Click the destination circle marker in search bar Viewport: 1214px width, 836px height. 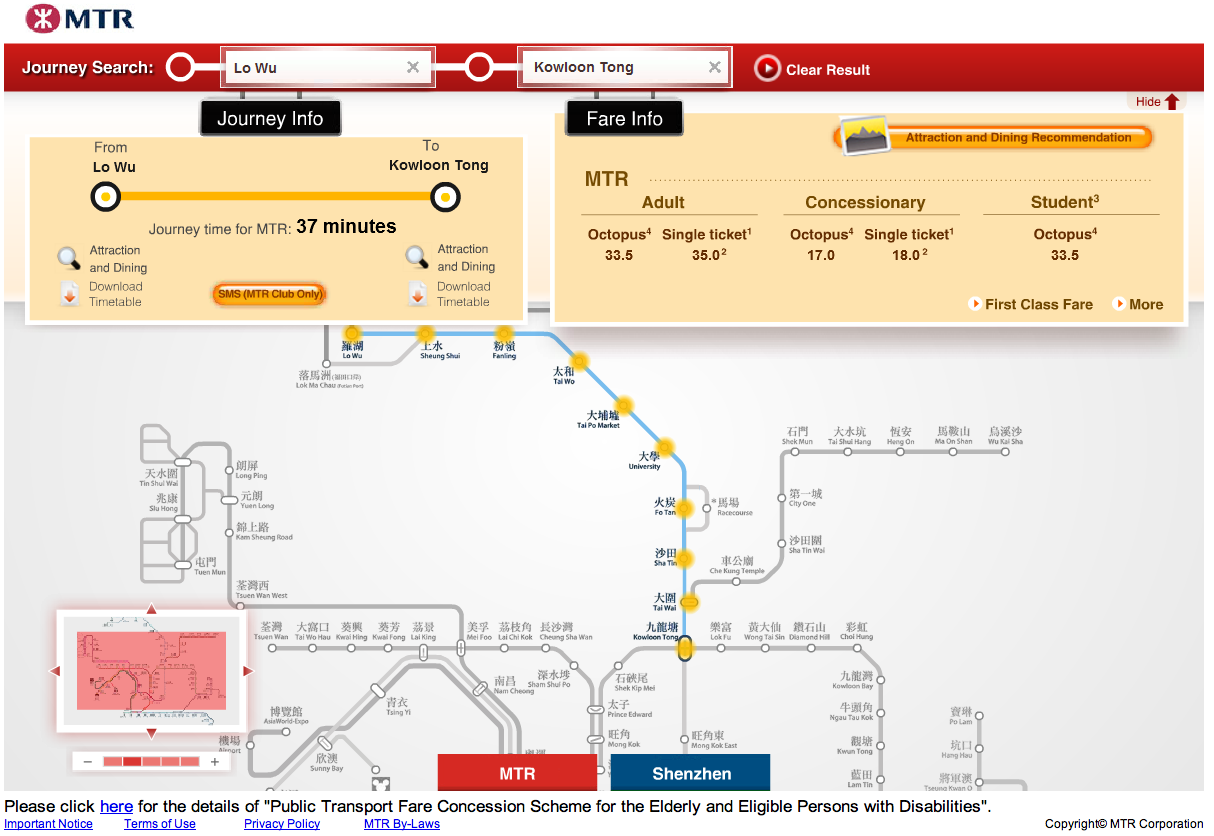coord(479,68)
